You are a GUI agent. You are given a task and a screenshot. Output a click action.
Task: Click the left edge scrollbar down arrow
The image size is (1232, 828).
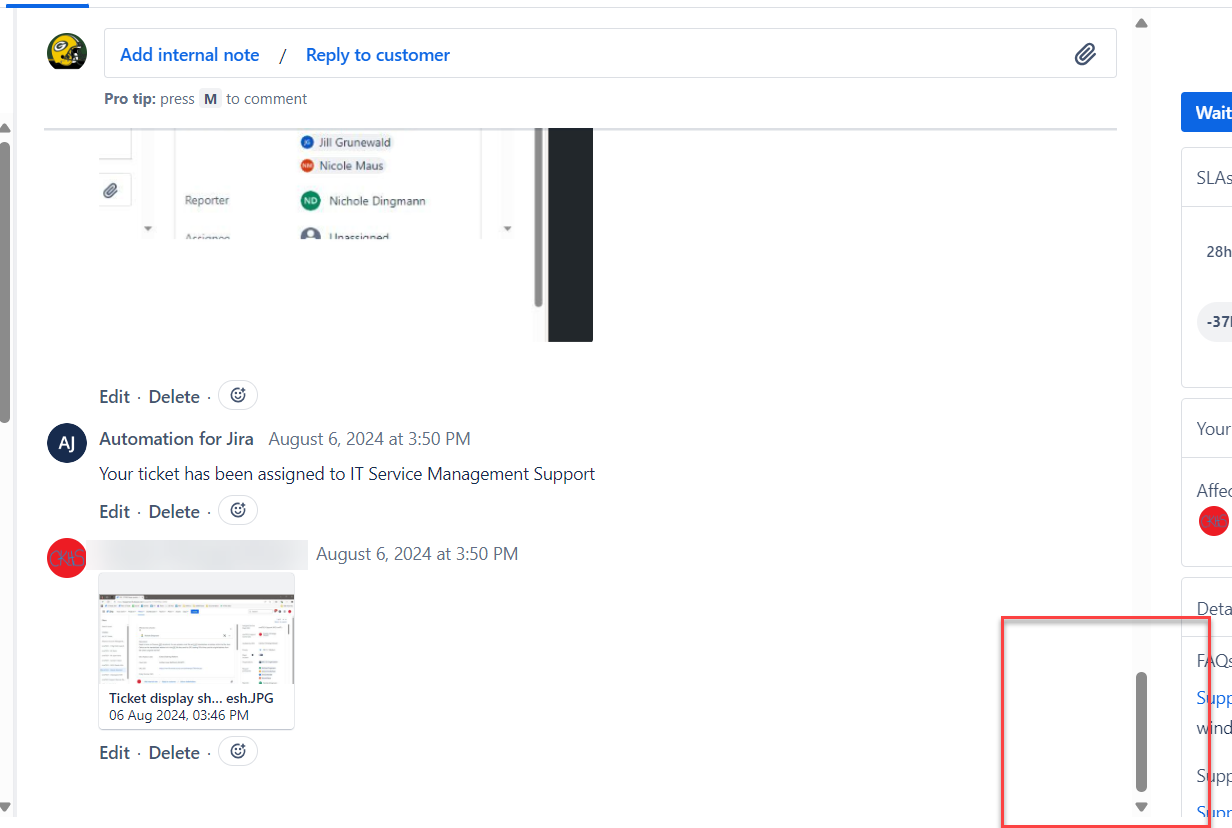5,806
